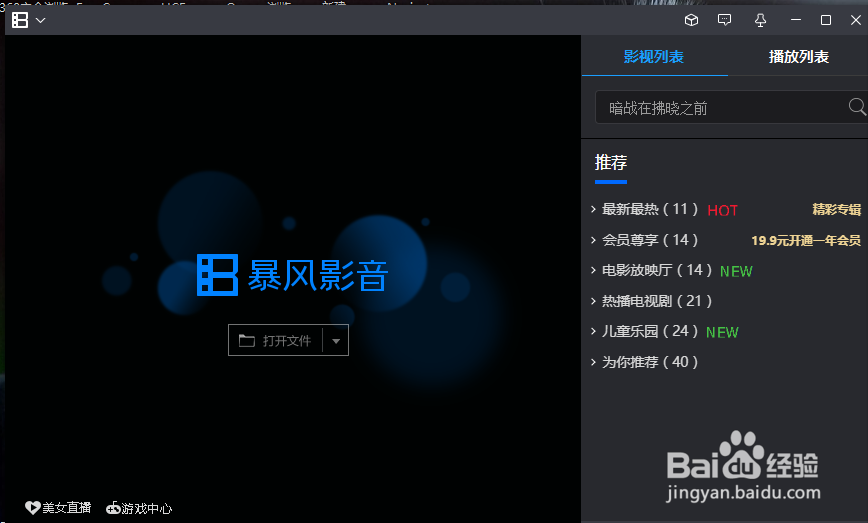Expand the 热播电视剧 (21) chevron
The height and width of the screenshot is (523, 868).
coord(593,301)
